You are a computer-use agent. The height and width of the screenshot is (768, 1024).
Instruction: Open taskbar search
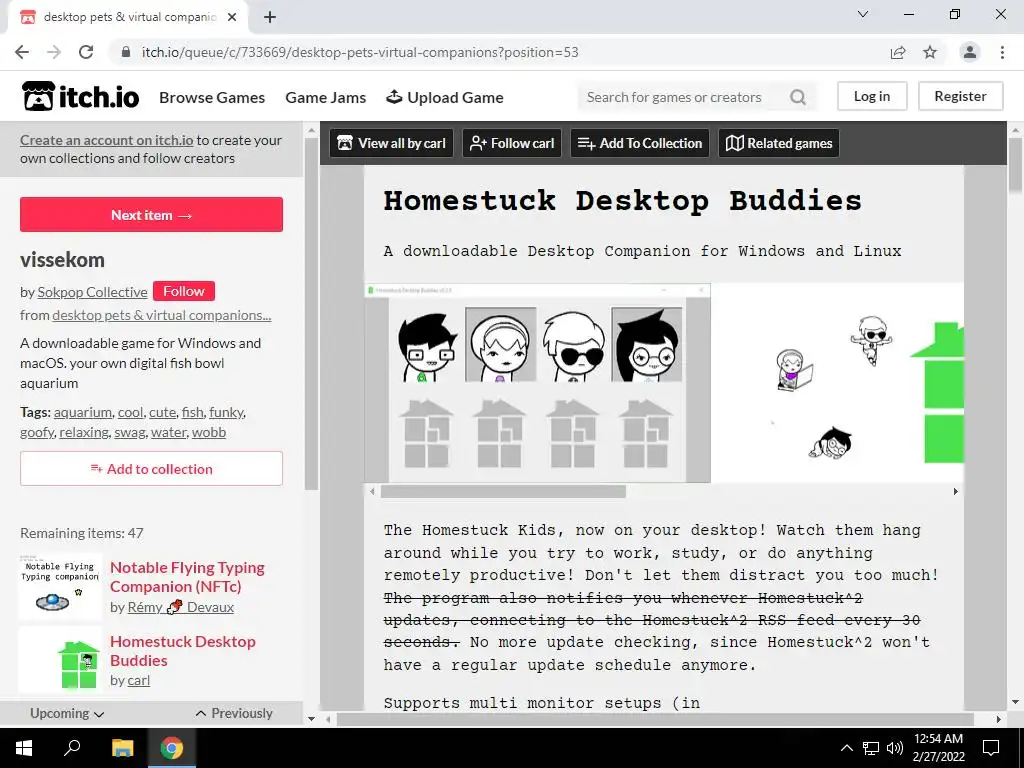pyautogui.click(x=72, y=748)
